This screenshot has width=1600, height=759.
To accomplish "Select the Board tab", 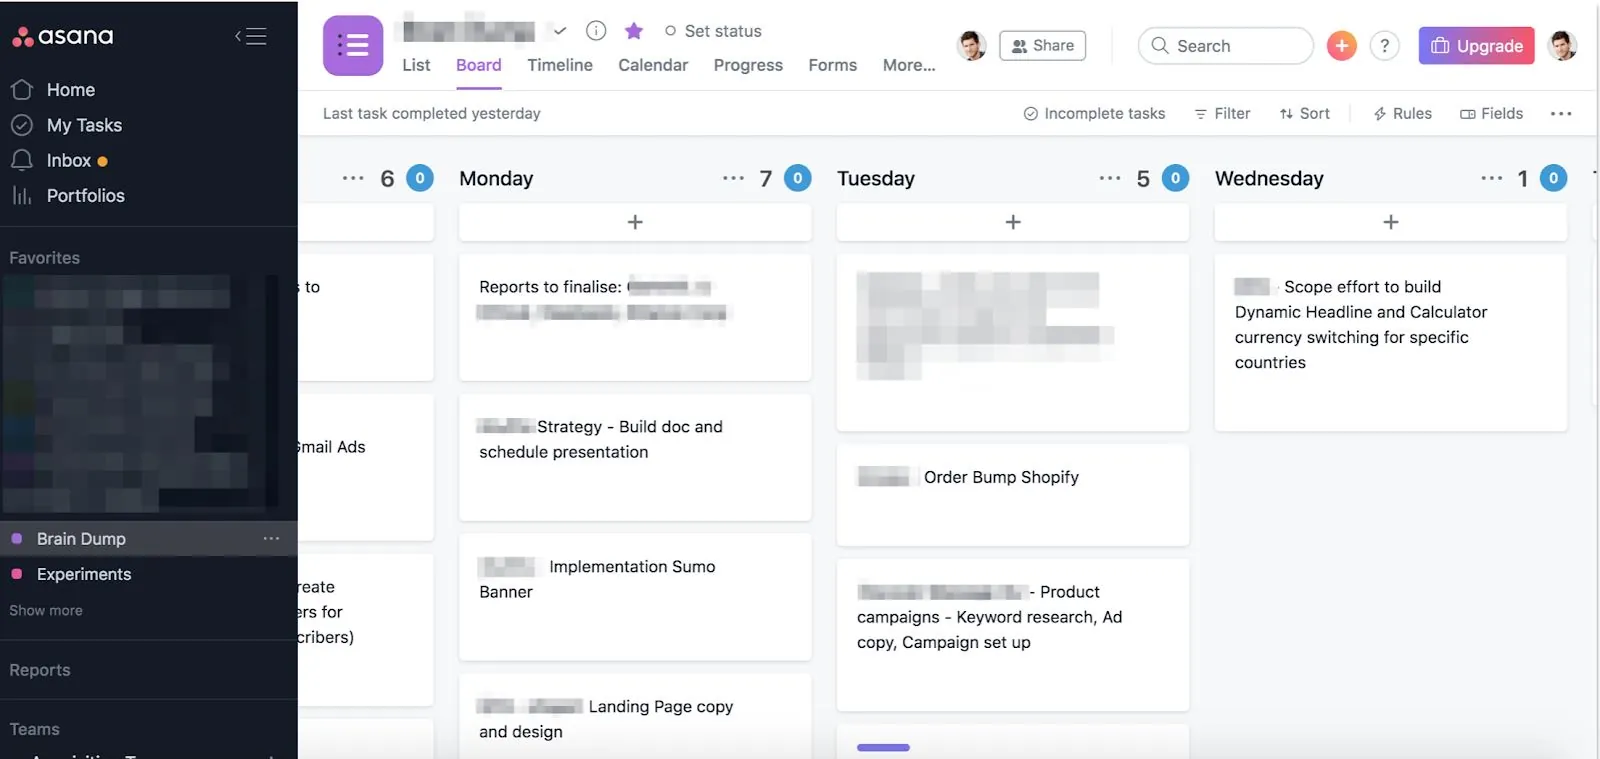I will coord(478,65).
